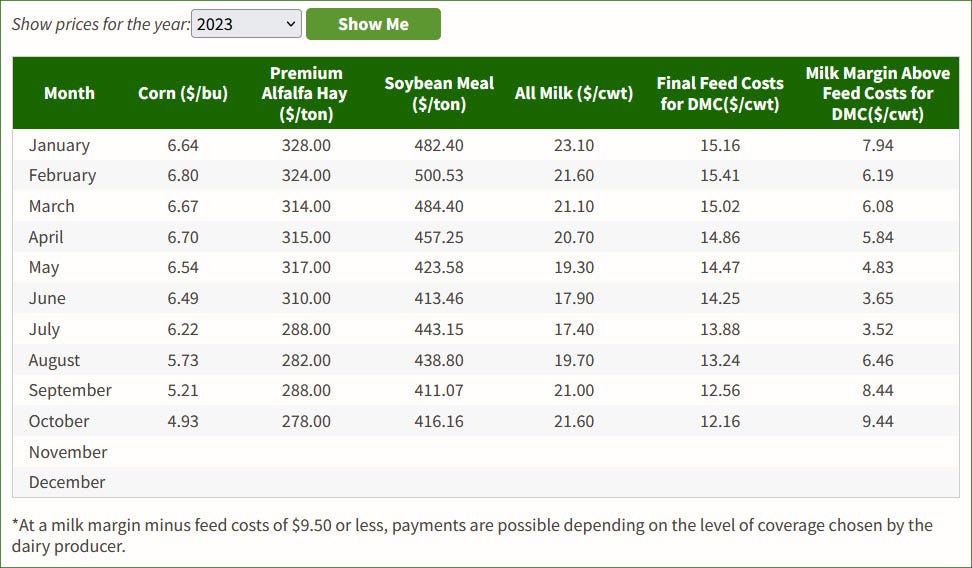Click the Show Me button

pos(373,24)
